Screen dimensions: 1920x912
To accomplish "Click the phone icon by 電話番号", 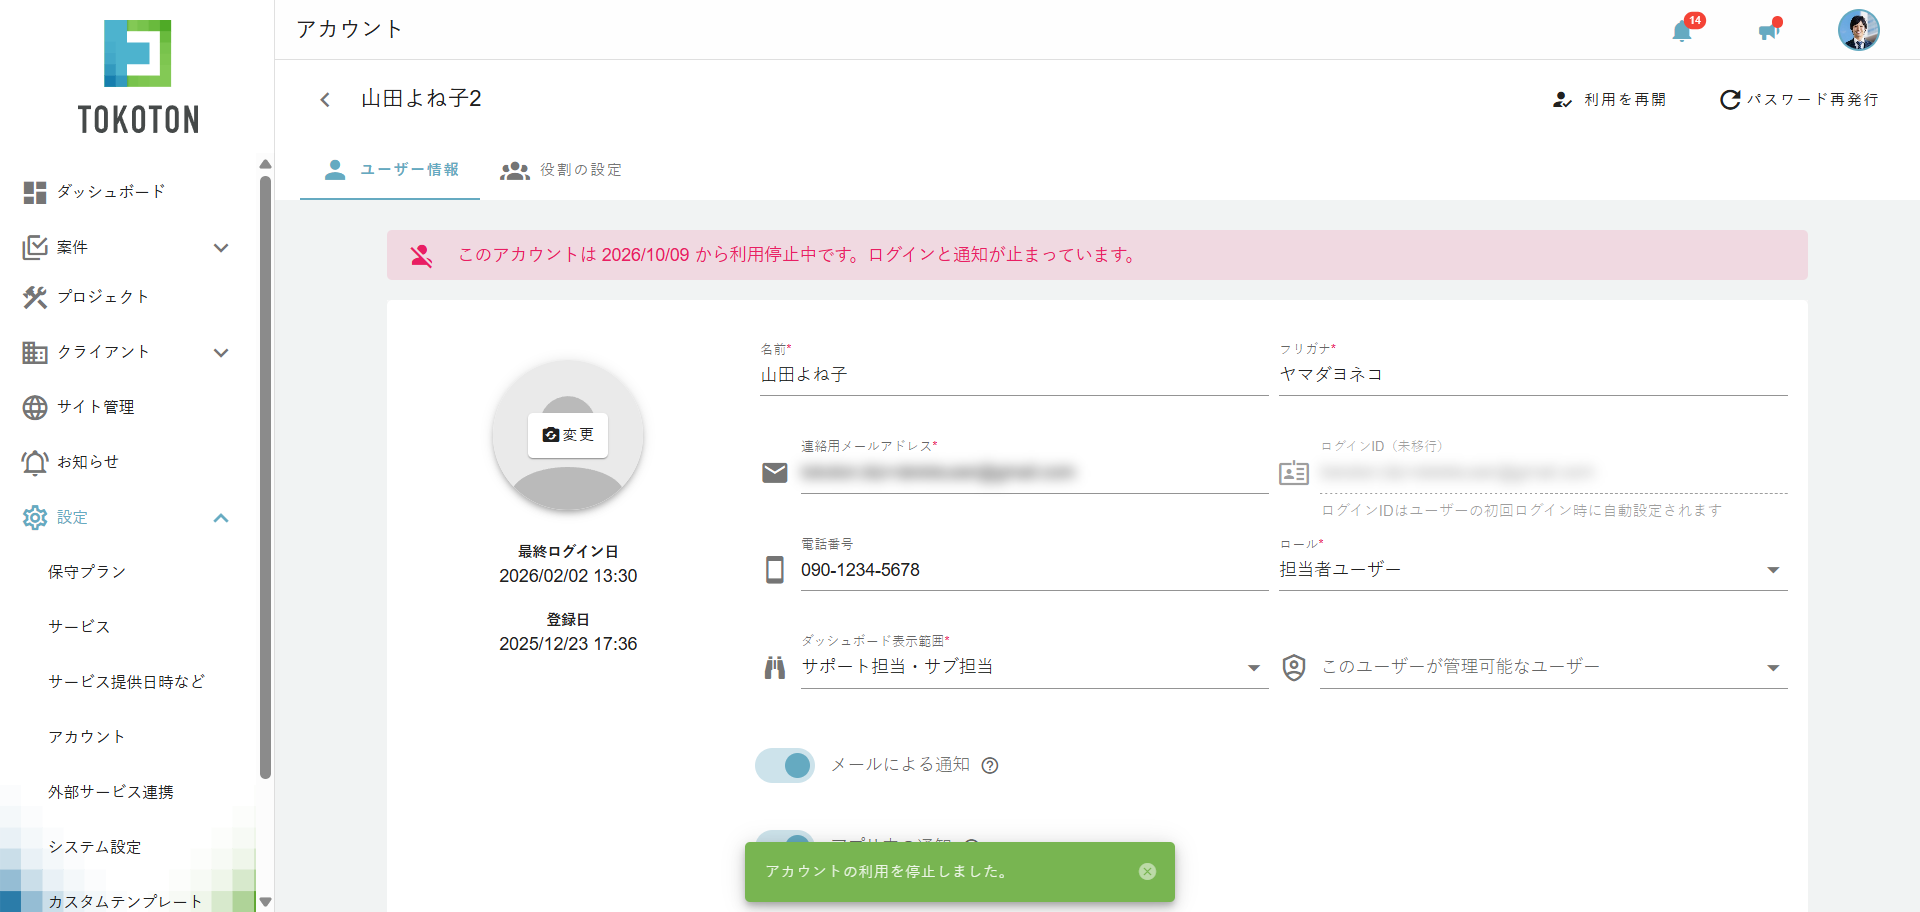I will pyautogui.click(x=775, y=570).
